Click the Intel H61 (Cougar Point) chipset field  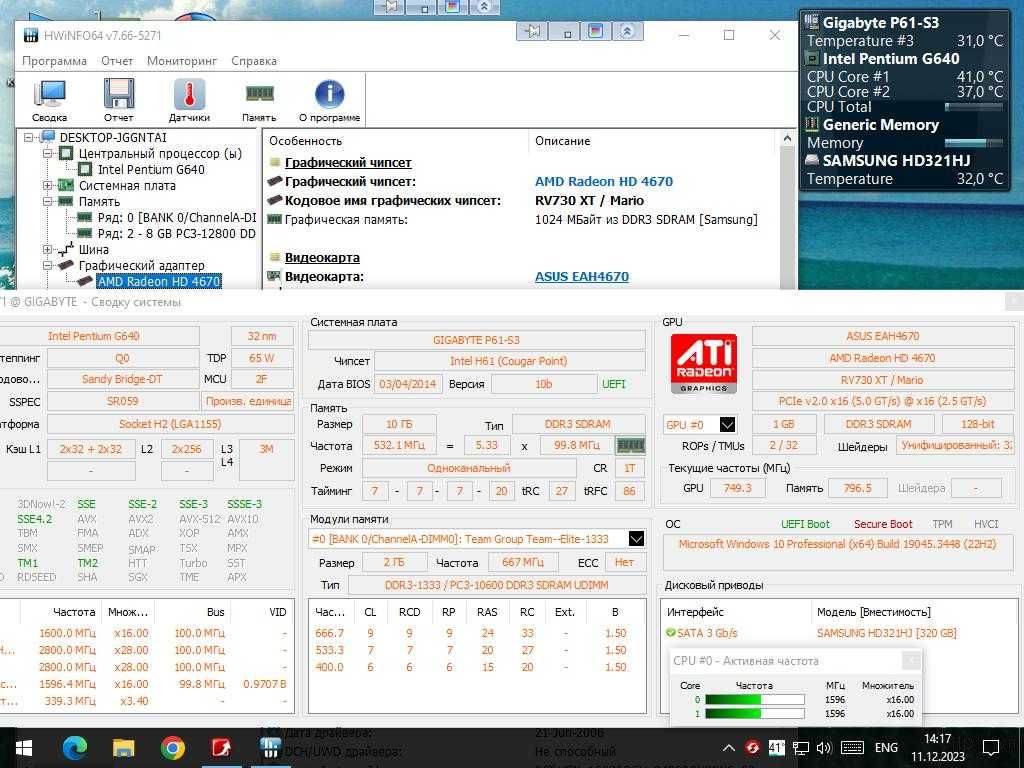tap(509, 361)
